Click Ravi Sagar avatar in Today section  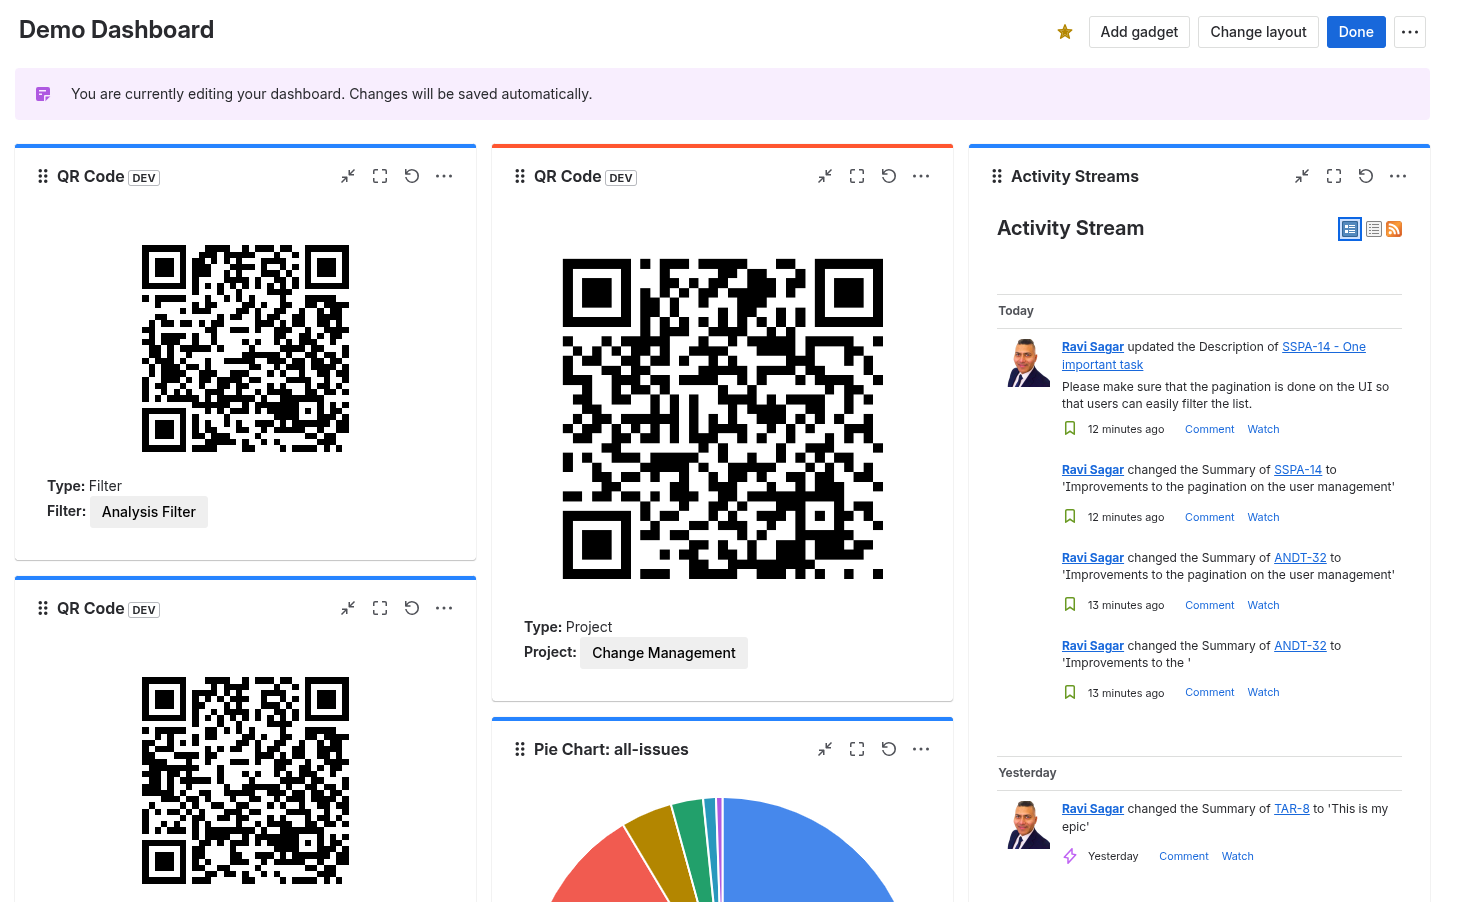[x=1029, y=363]
